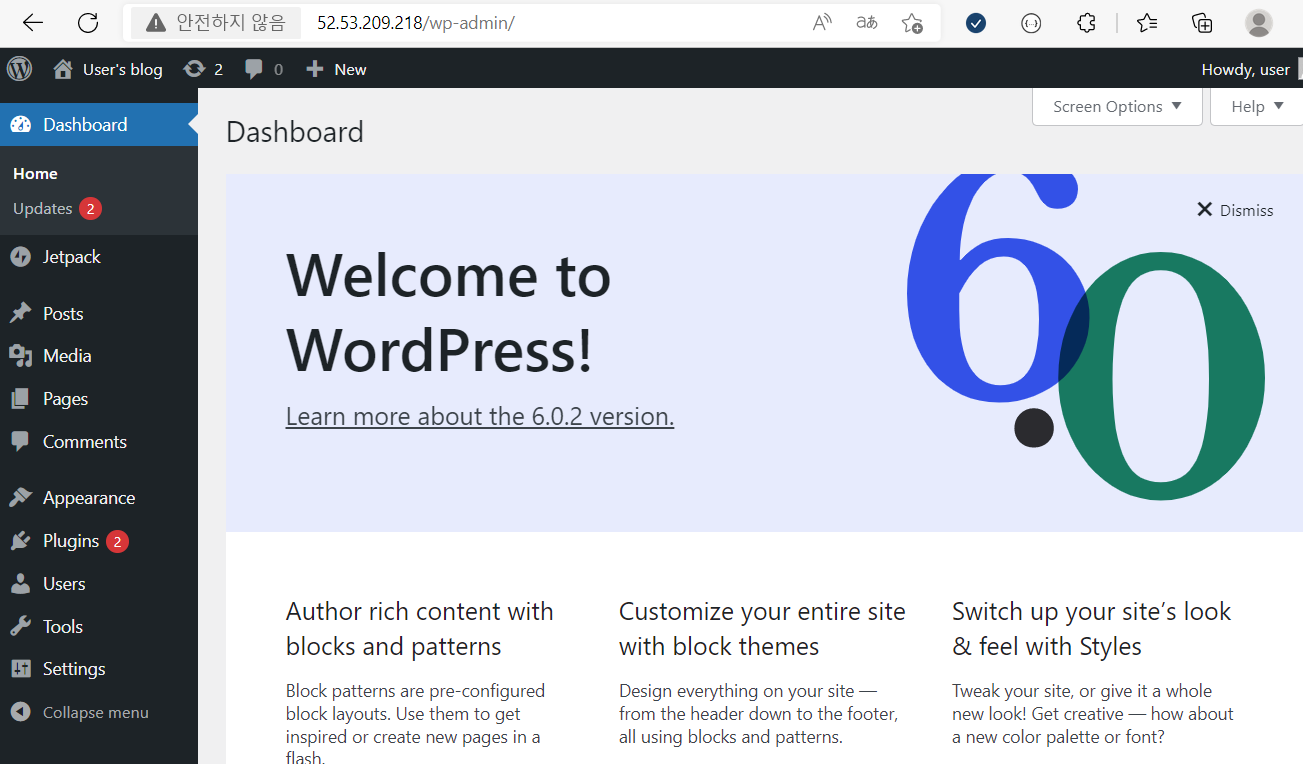This screenshot has width=1303, height=764.
Task: Expand the Help dropdown tab
Action: point(1257,106)
